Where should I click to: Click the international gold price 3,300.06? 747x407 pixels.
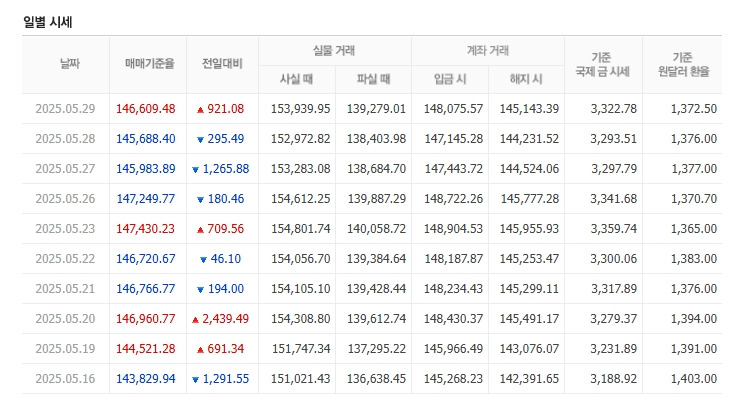click(x=614, y=259)
